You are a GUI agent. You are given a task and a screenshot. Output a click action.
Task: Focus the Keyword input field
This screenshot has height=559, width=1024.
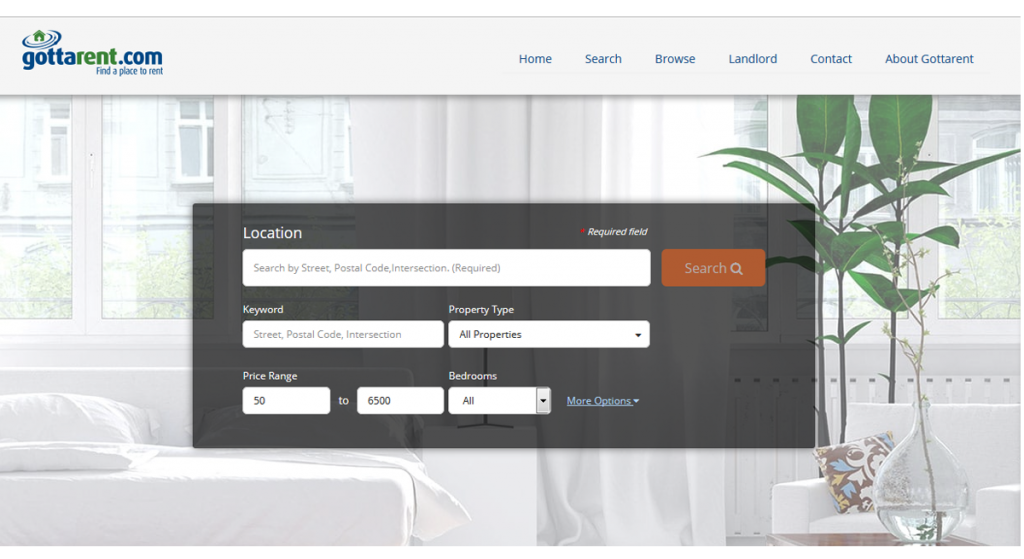[x=343, y=334]
